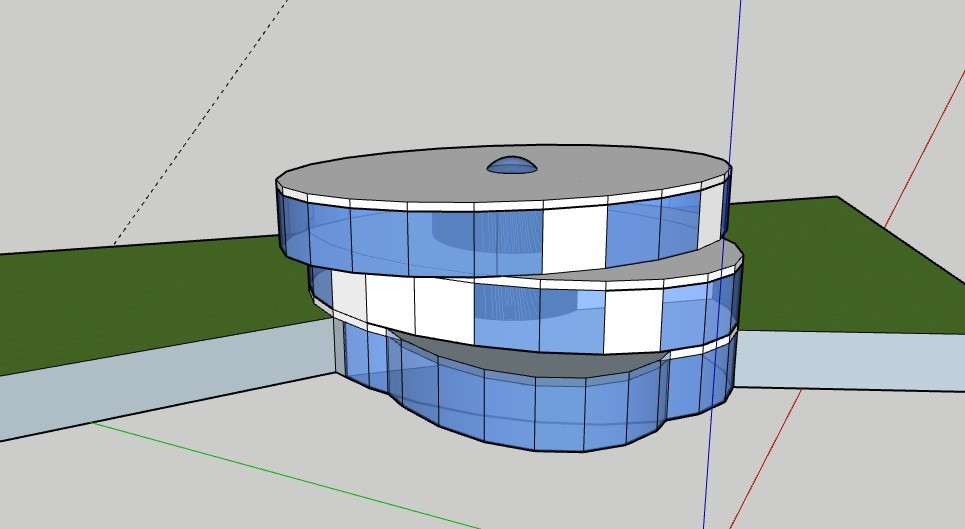Select the large white wall panel on top floor
The height and width of the screenshot is (529, 965).
(x=574, y=240)
